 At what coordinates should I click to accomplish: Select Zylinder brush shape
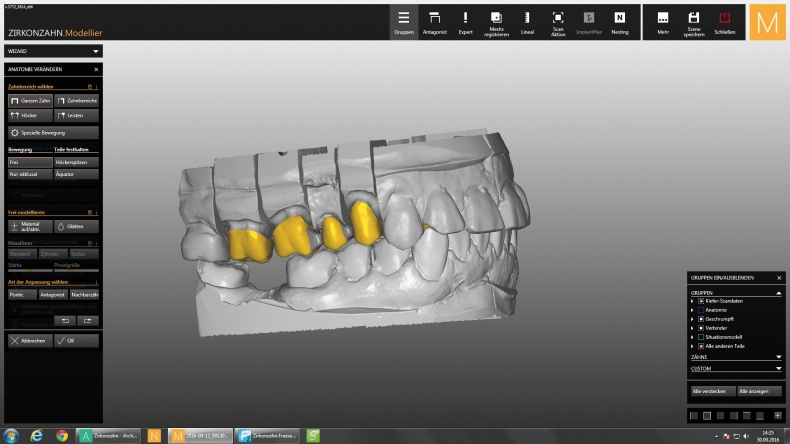point(53,254)
